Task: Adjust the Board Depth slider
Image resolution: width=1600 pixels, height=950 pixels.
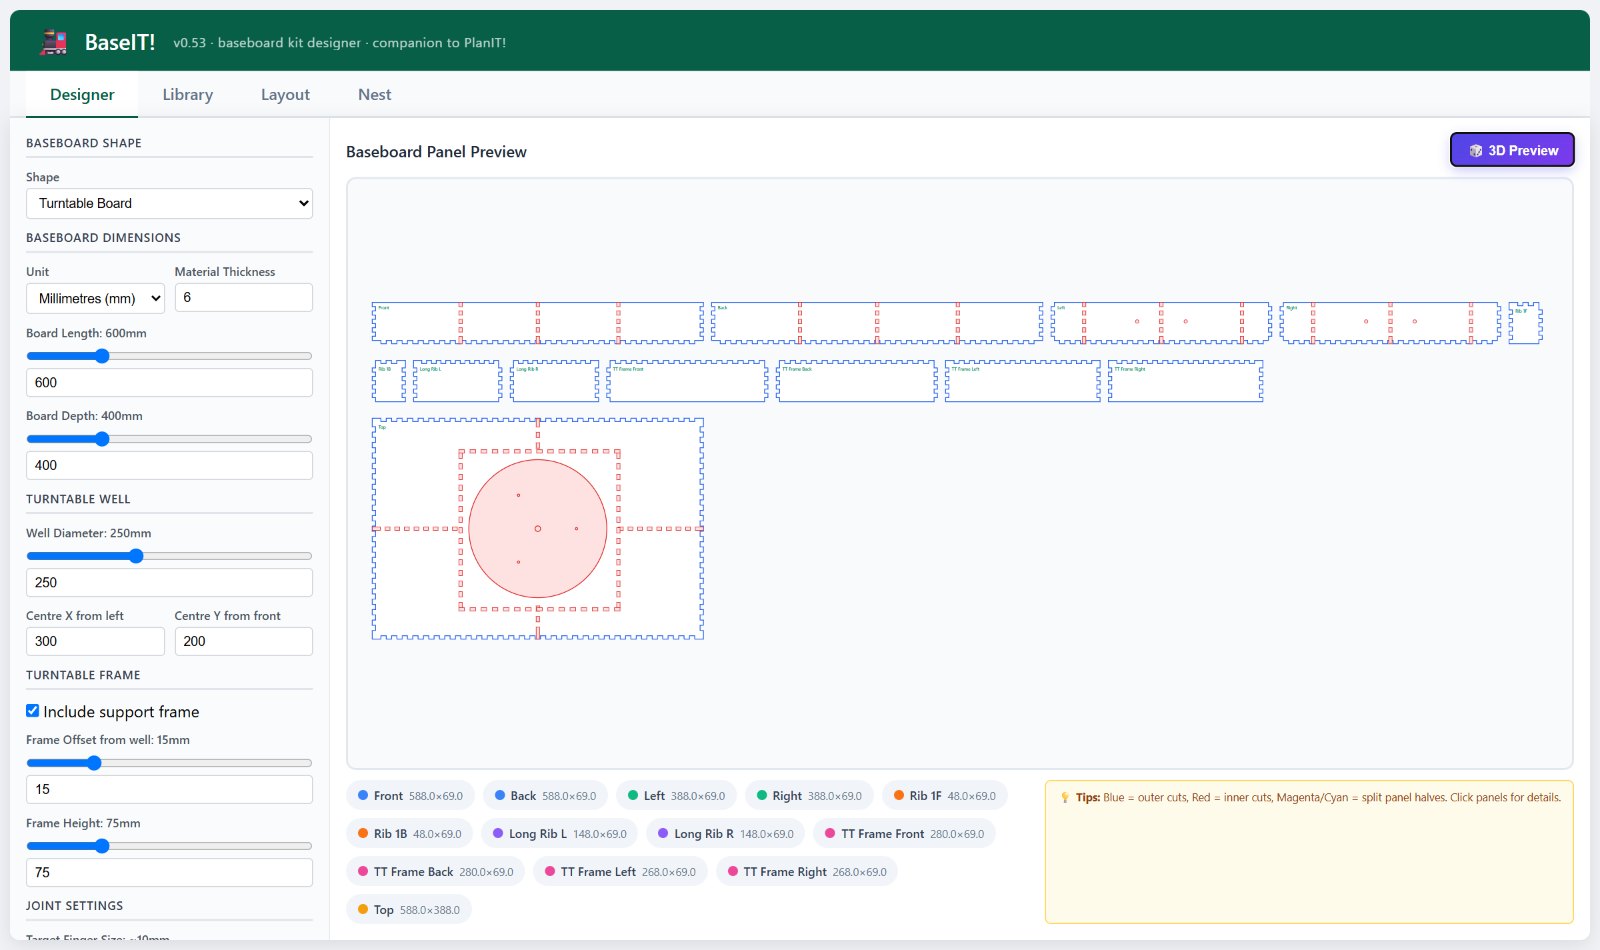Action: click(x=169, y=439)
